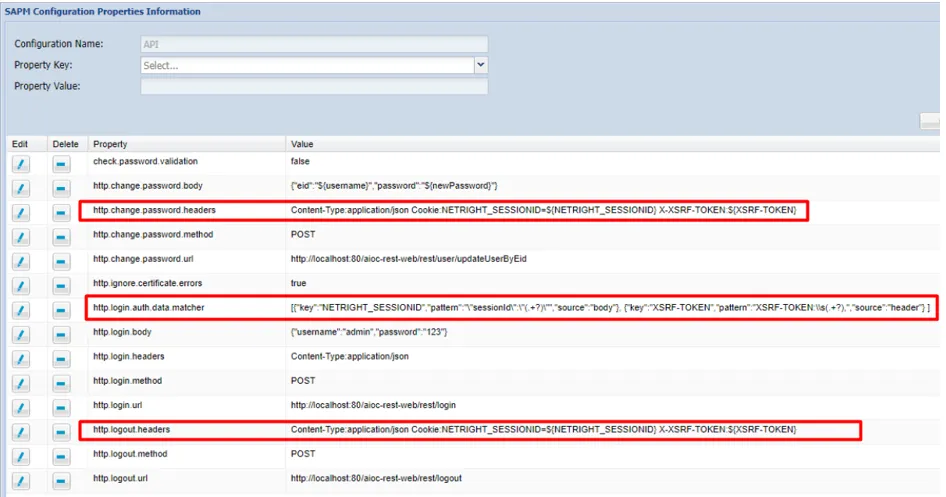This screenshot has height=497, width=946.
Task: Edit the http.login.url row
Action: point(21,408)
